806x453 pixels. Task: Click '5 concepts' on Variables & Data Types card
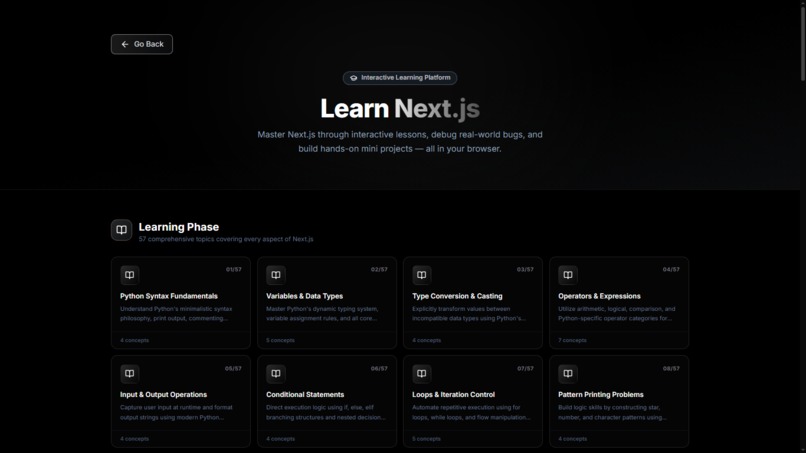[280, 340]
